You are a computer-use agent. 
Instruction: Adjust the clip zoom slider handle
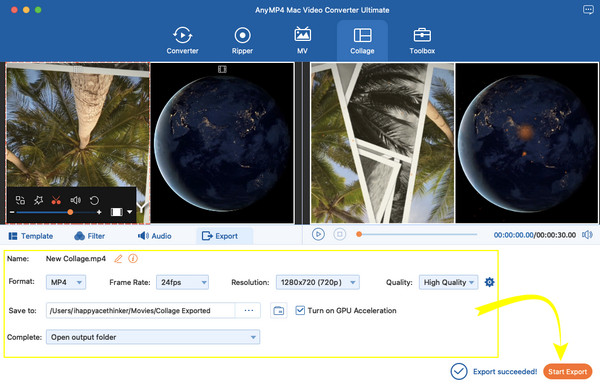[x=70, y=212]
